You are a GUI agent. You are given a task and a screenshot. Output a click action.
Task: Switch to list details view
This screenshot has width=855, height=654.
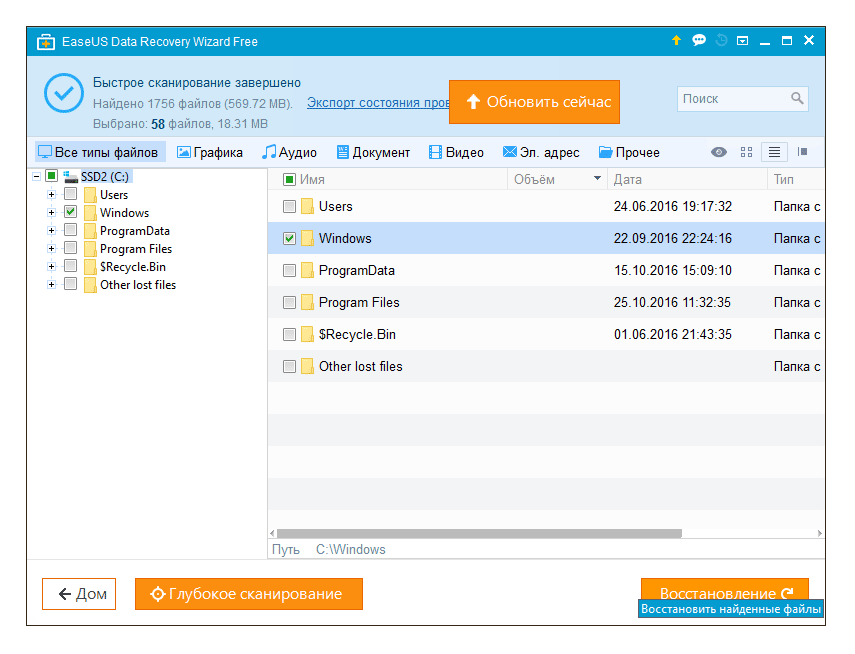773,152
